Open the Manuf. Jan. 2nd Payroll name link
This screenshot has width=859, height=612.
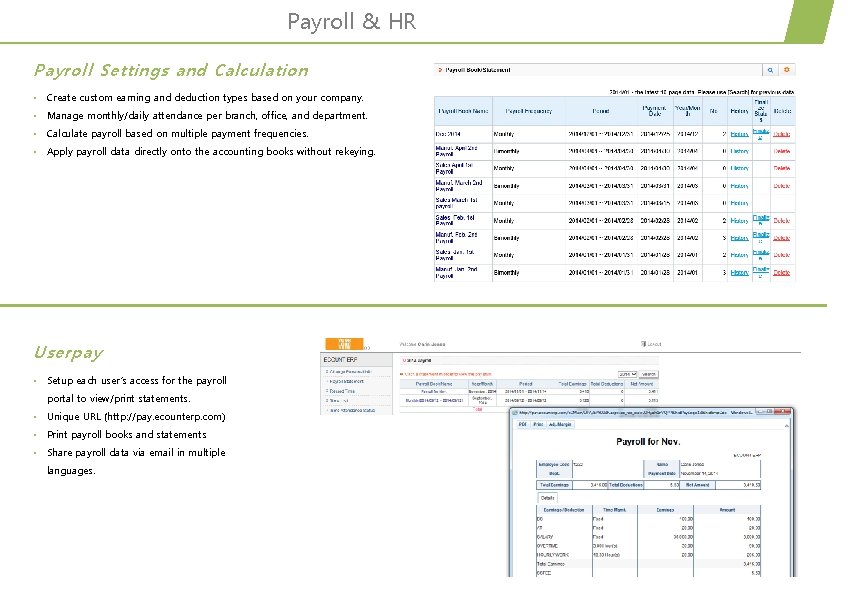click(456, 272)
